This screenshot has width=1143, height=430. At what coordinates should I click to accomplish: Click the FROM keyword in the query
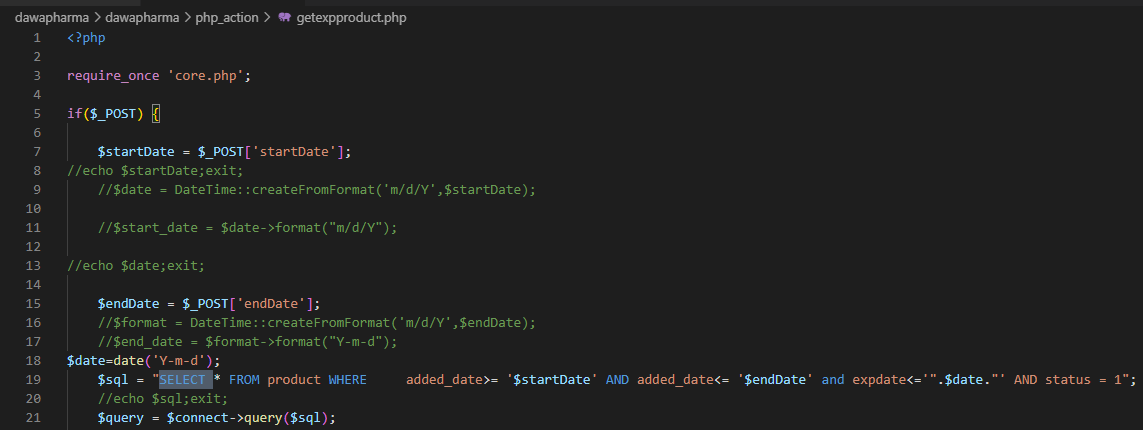244,379
